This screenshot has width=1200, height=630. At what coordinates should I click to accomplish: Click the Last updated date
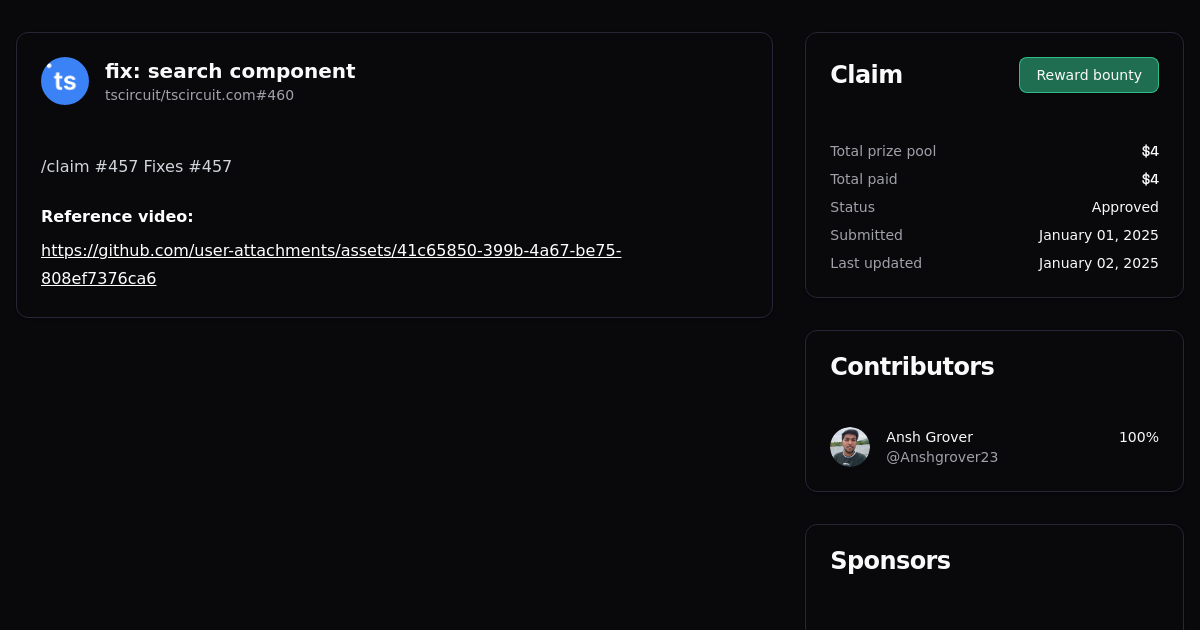click(x=1098, y=263)
